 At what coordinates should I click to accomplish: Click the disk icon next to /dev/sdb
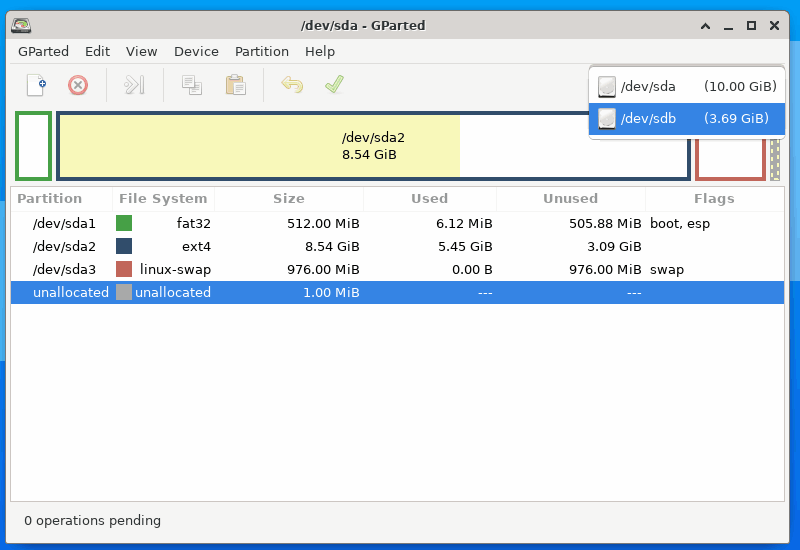607,118
